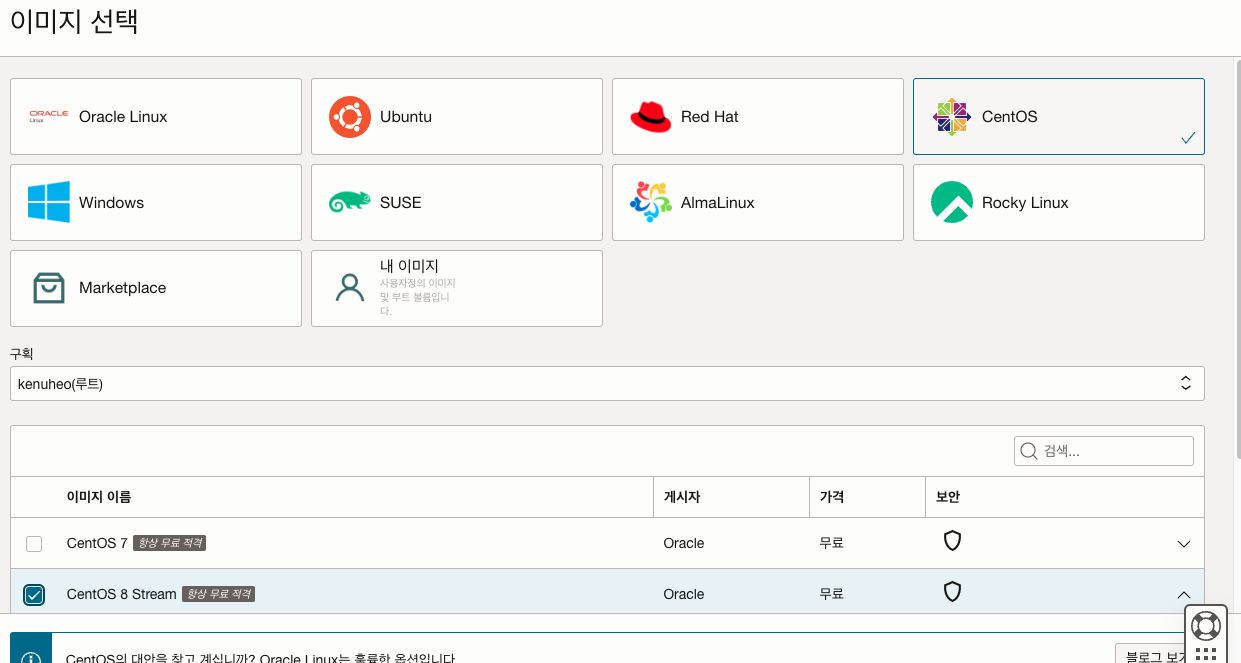The height and width of the screenshot is (663, 1241).
Task: Pick the AlmaLinux image card
Action: pyautogui.click(x=758, y=203)
